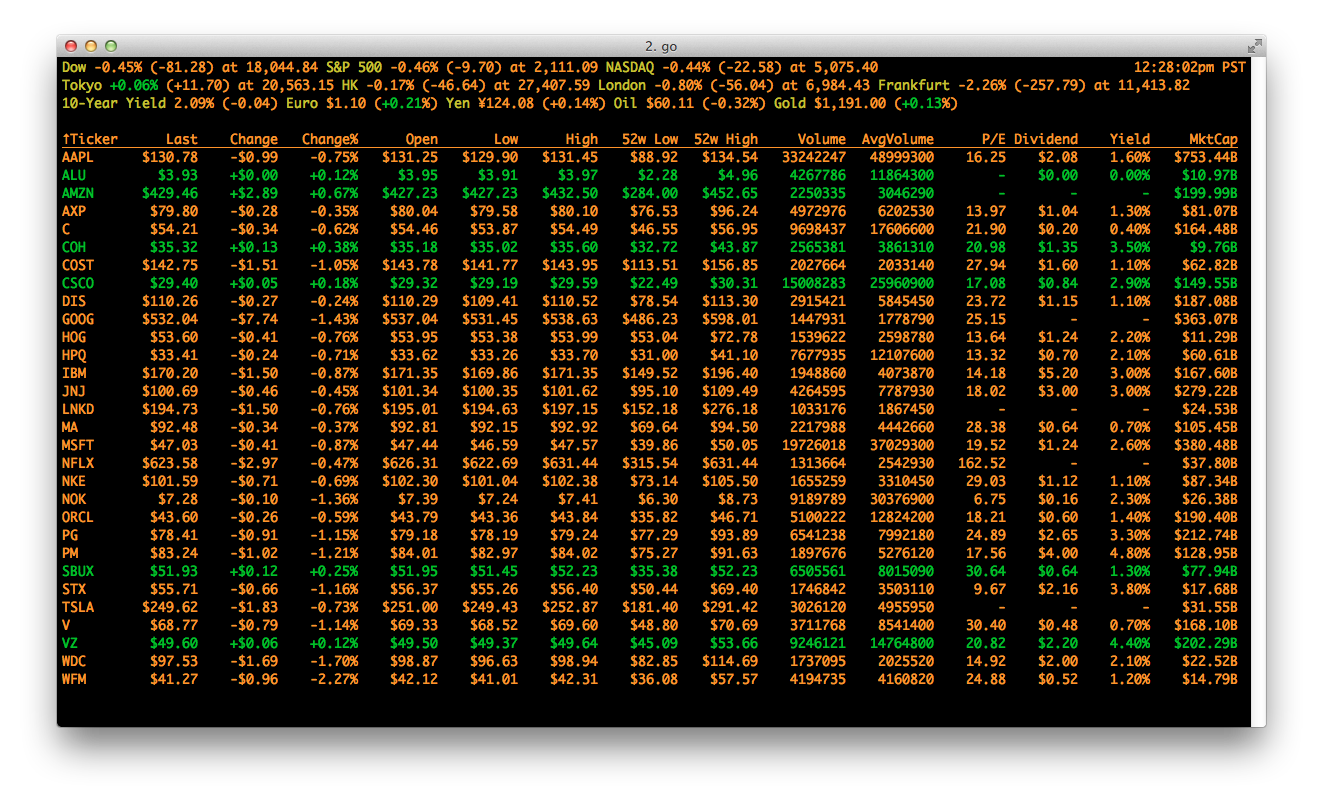Image resolution: width=1323 pixels, height=806 pixels.
Task: Click the COST ticker symbol
Action: pos(78,265)
